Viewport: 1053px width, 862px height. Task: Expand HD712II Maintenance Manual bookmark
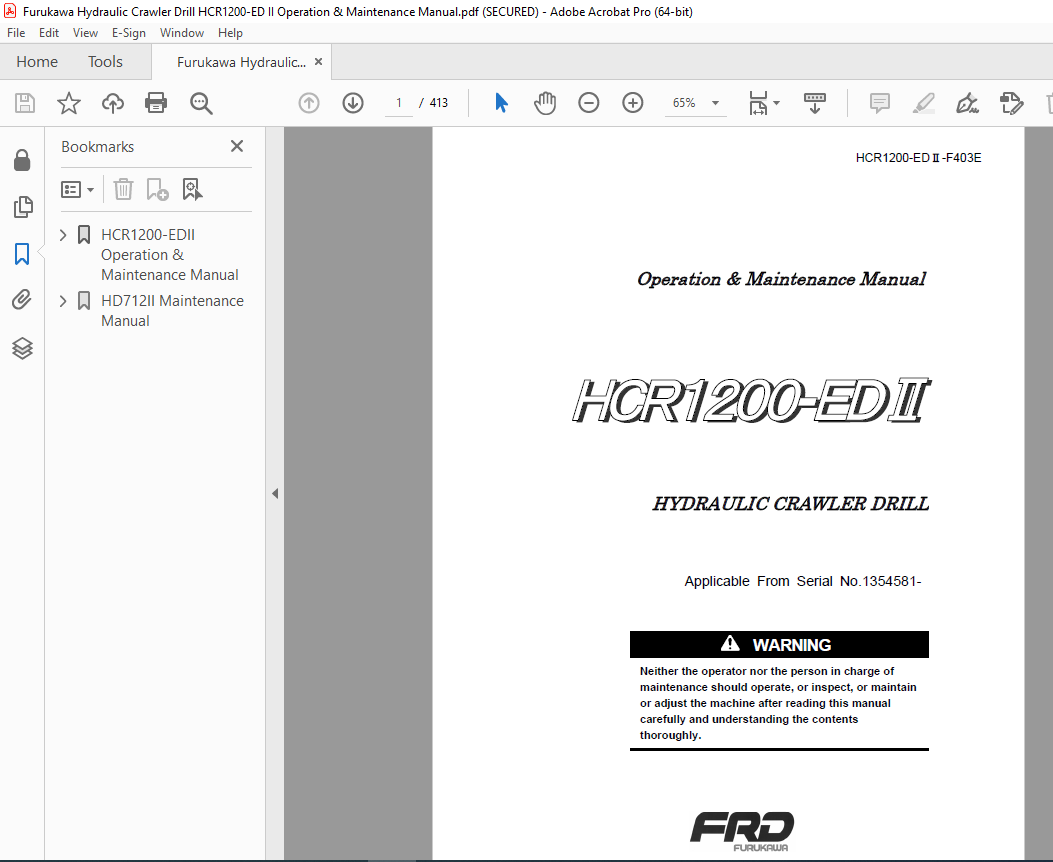tap(63, 301)
